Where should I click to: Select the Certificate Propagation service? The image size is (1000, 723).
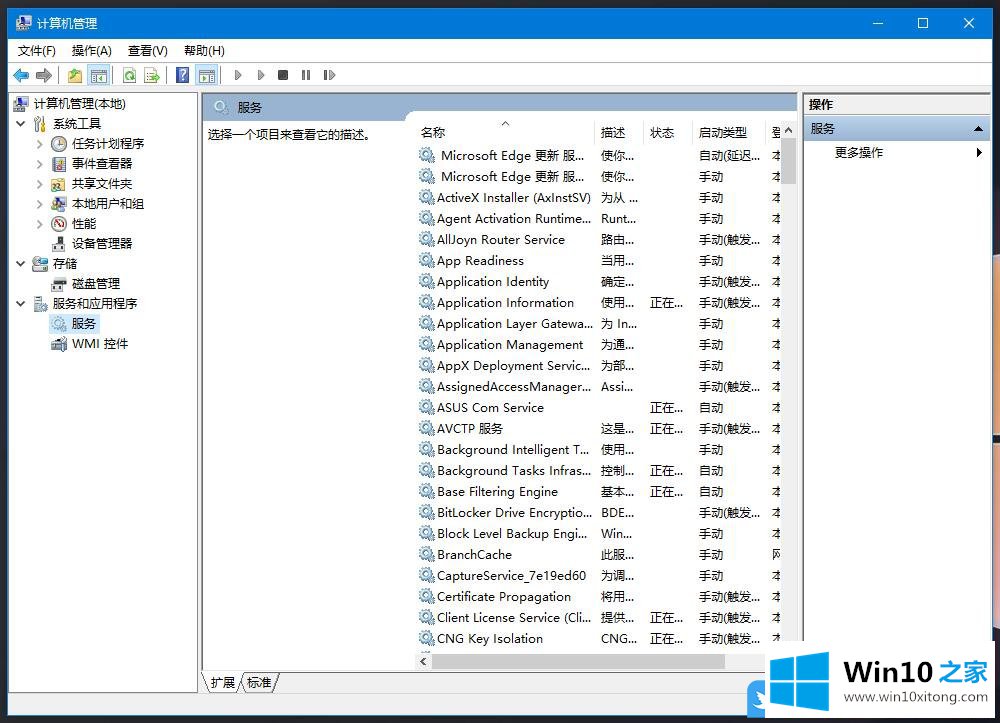pos(504,597)
